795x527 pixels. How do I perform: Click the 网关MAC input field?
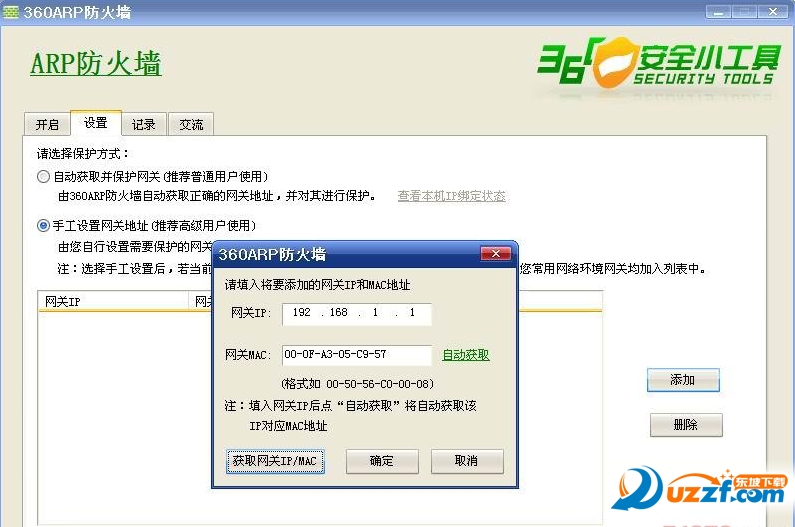point(356,355)
